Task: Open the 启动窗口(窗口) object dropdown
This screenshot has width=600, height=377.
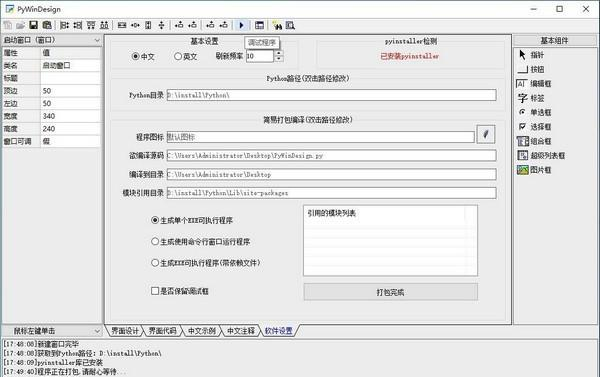Action: point(96,40)
